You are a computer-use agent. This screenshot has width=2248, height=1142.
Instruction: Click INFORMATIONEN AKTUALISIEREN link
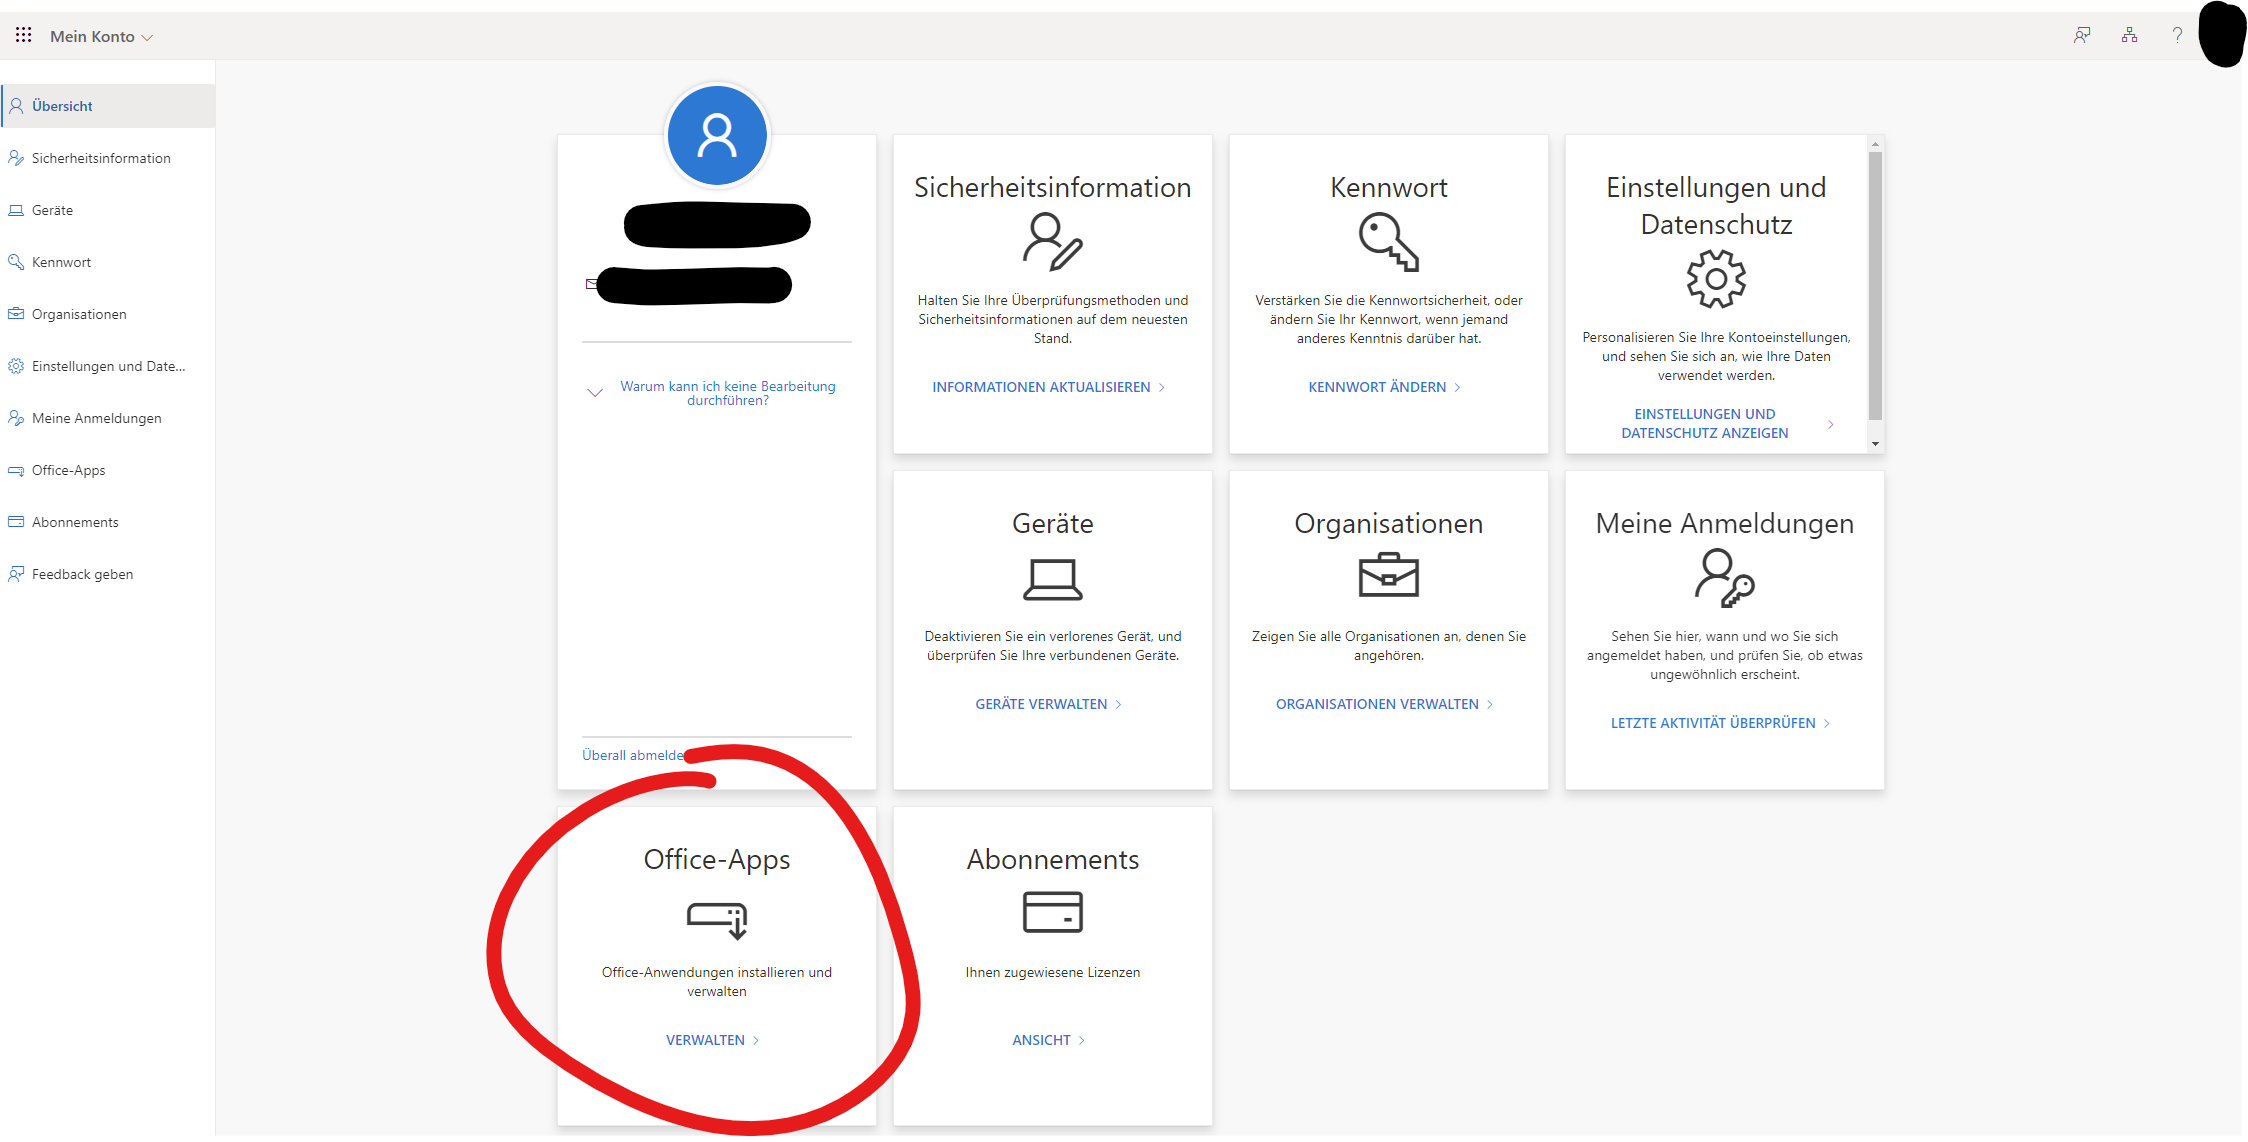(1041, 387)
